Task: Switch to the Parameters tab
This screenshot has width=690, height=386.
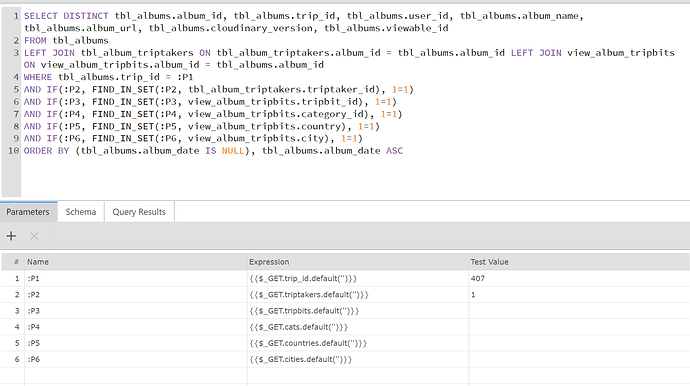Action: 28,212
